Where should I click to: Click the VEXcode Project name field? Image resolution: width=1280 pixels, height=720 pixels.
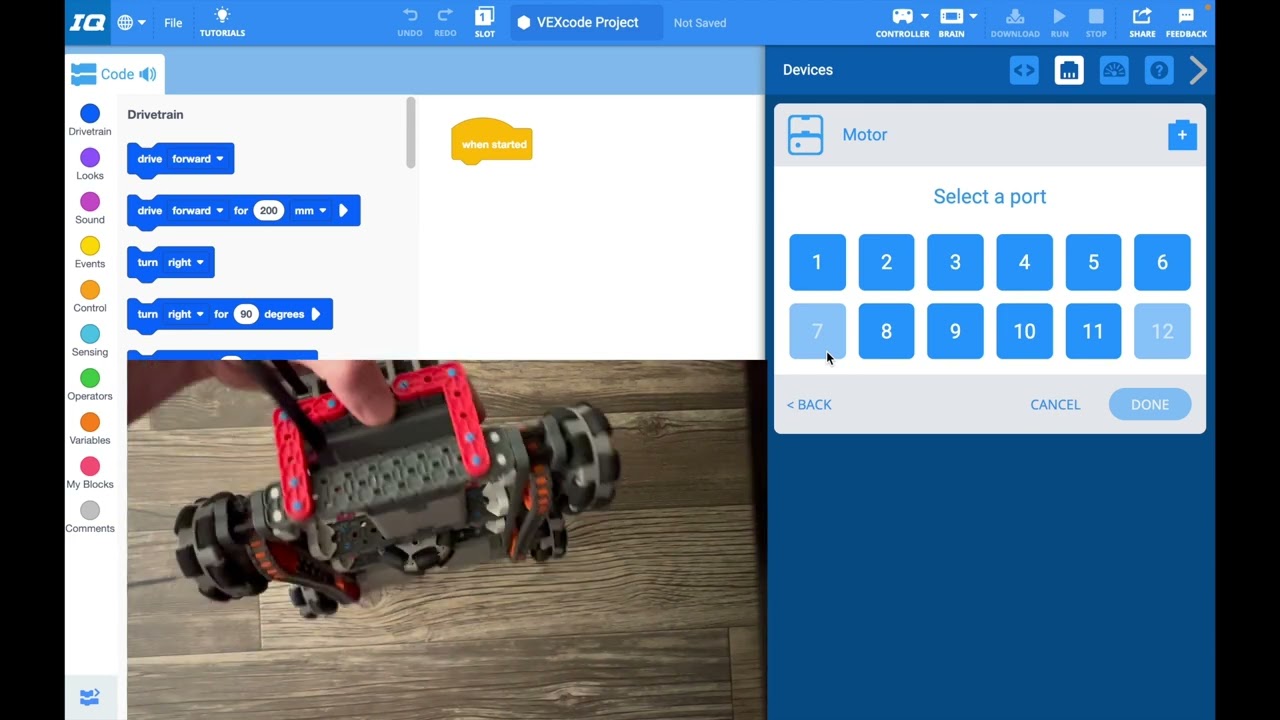point(586,22)
